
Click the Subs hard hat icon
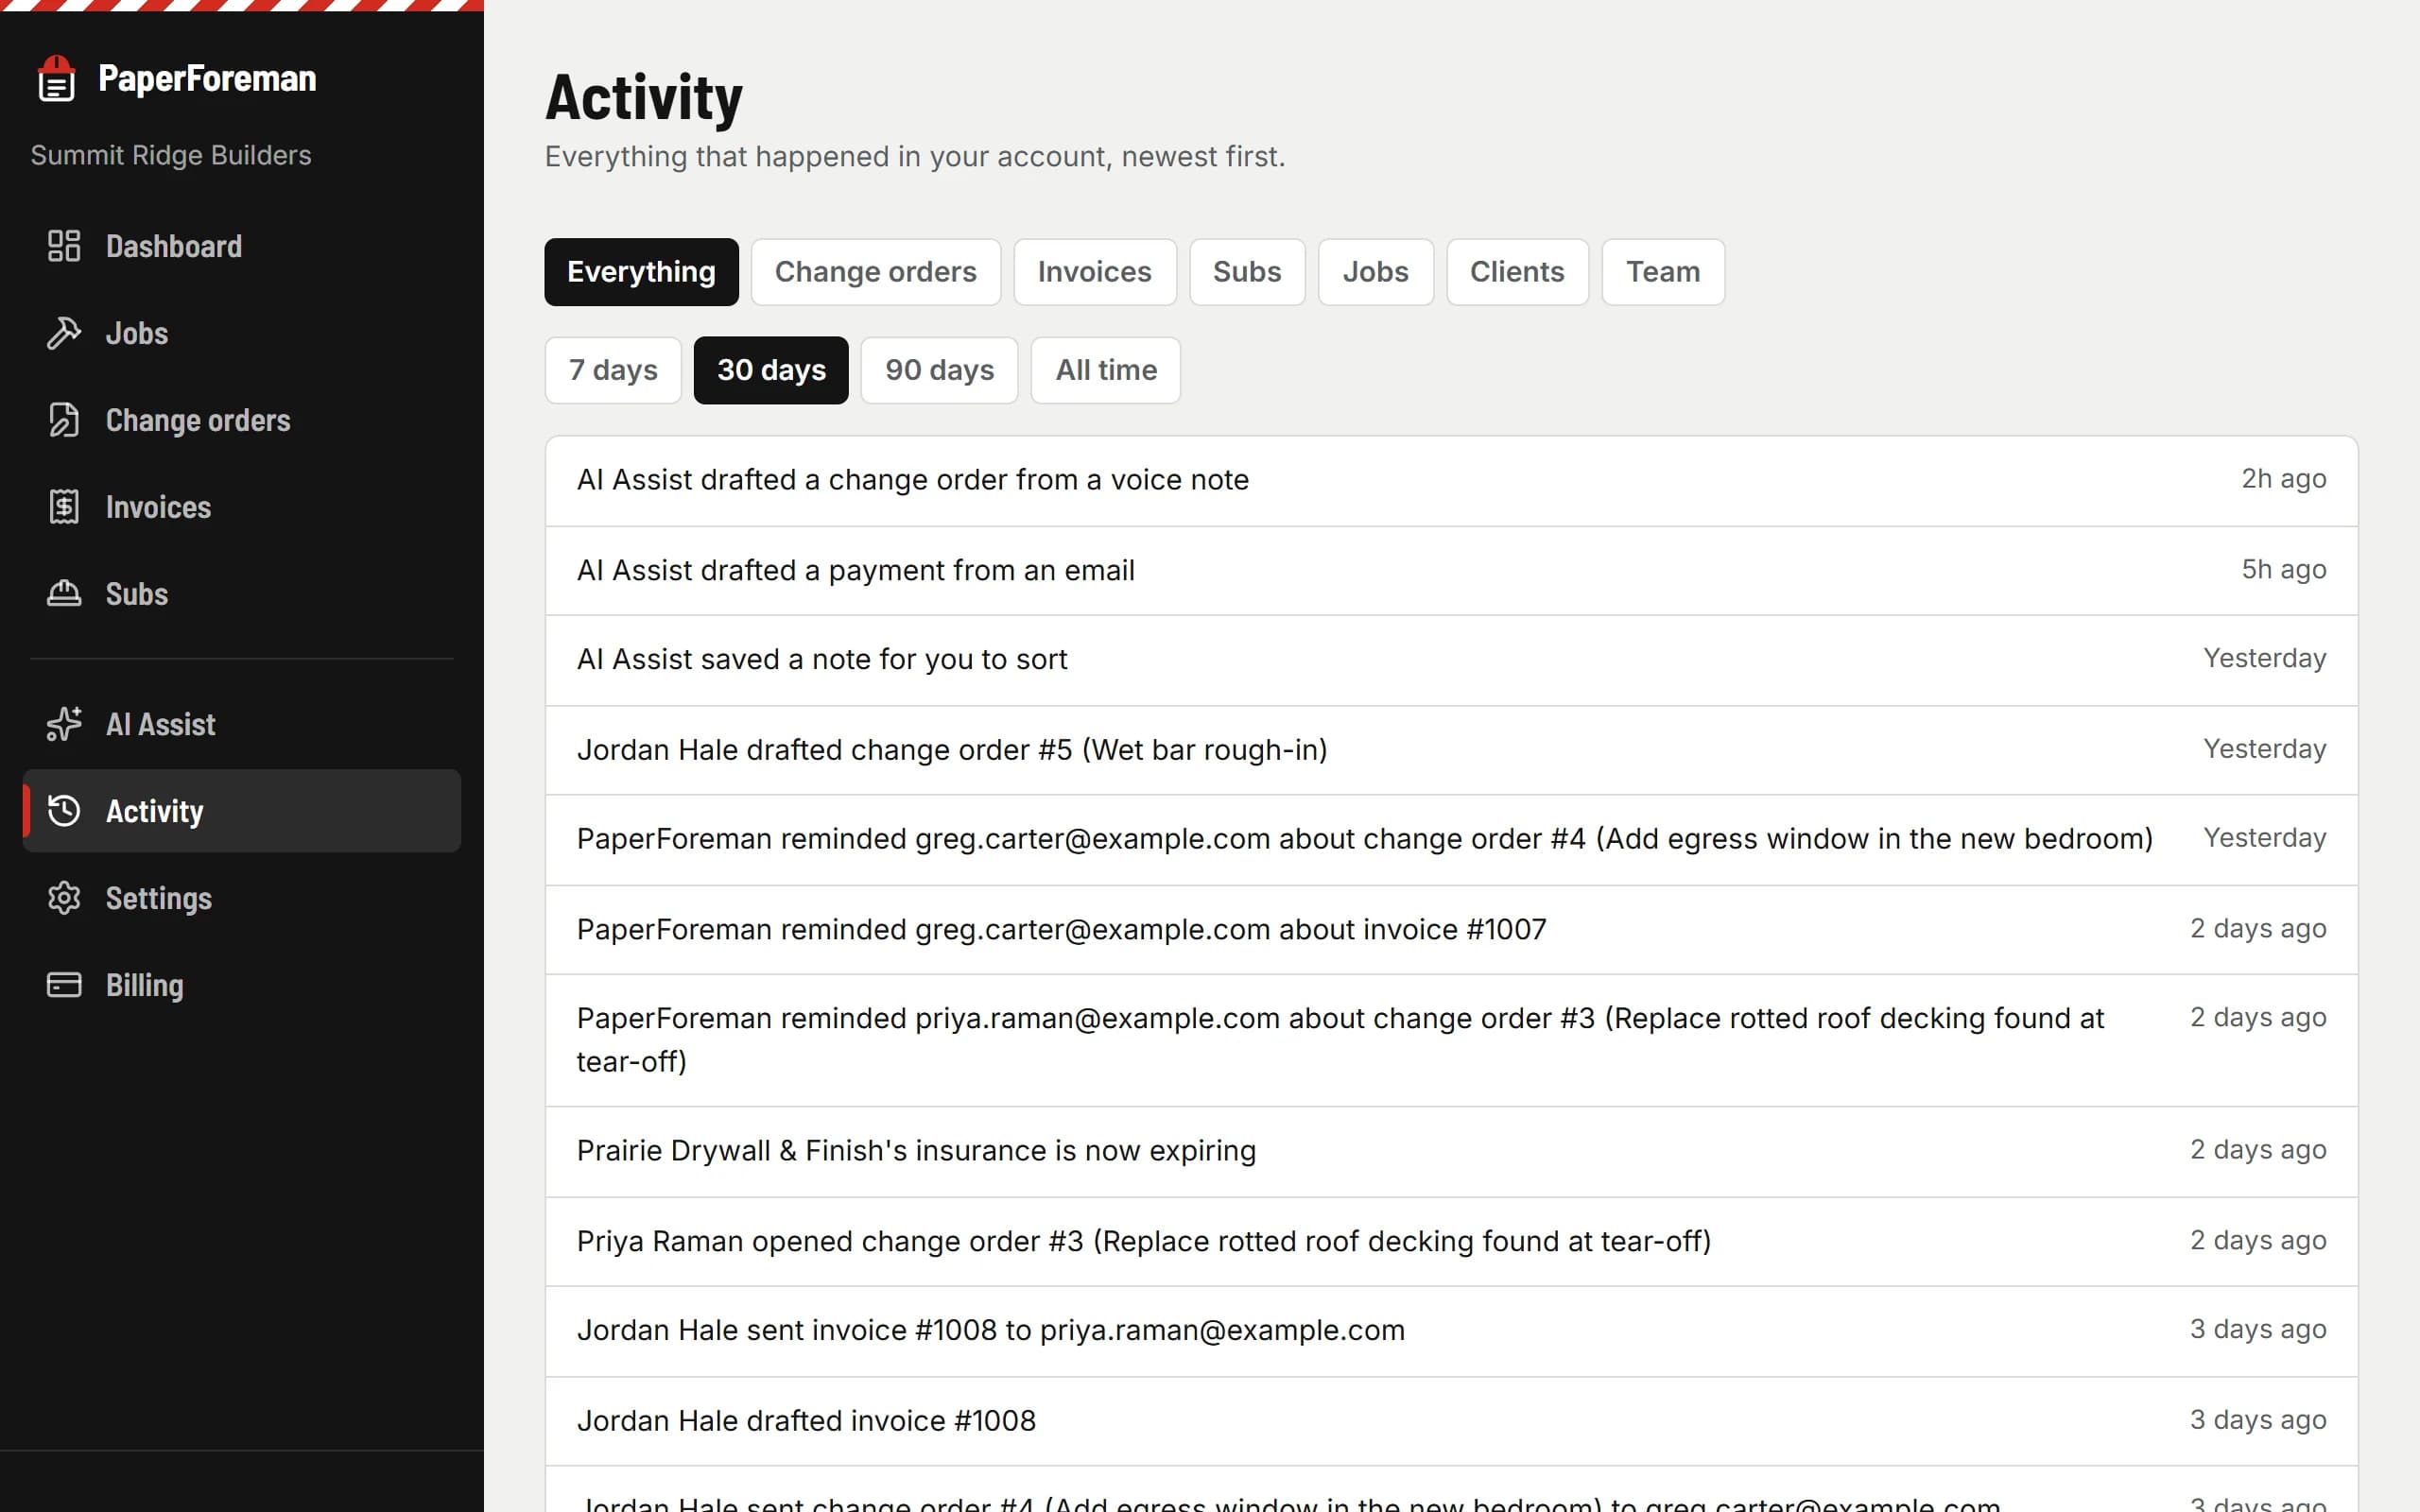pyautogui.click(x=64, y=594)
